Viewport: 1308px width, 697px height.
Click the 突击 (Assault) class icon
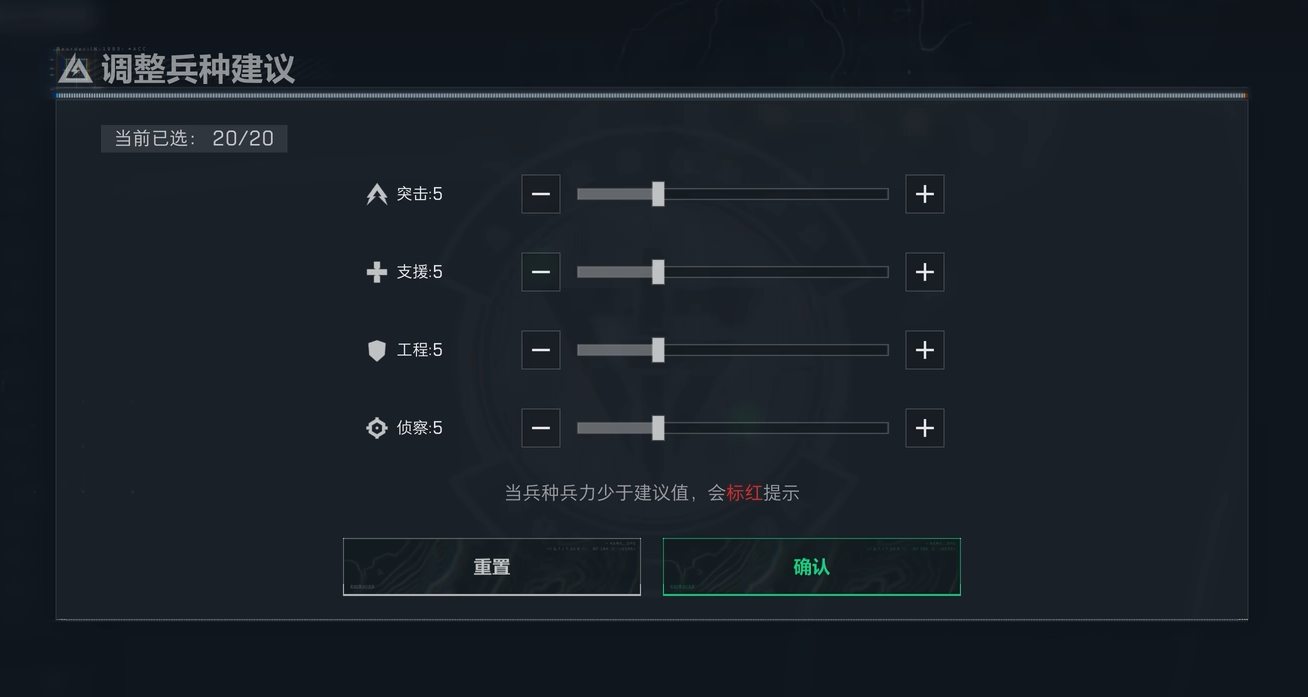point(377,194)
